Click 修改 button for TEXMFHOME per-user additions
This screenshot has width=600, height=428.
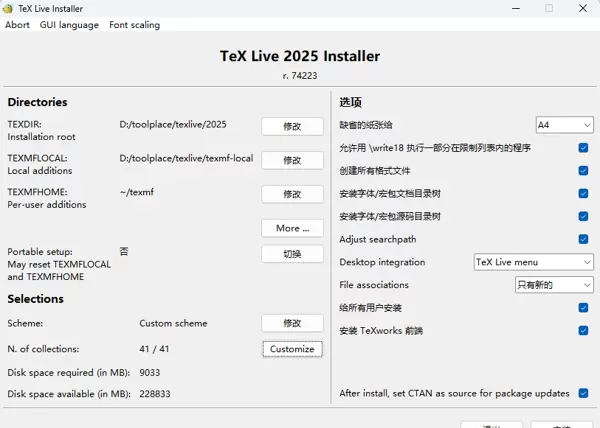click(x=291, y=194)
